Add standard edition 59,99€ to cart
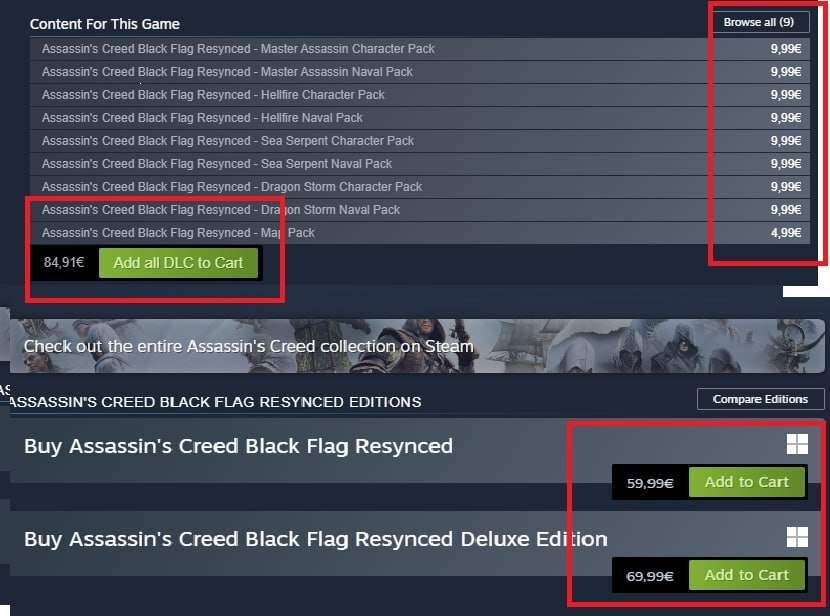 click(746, 482)
